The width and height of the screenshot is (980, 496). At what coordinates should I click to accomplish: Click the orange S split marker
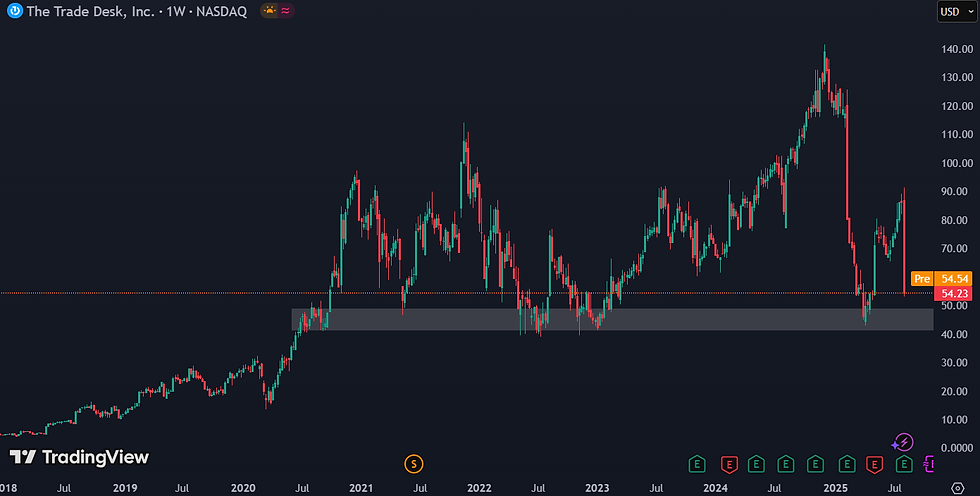414,464
